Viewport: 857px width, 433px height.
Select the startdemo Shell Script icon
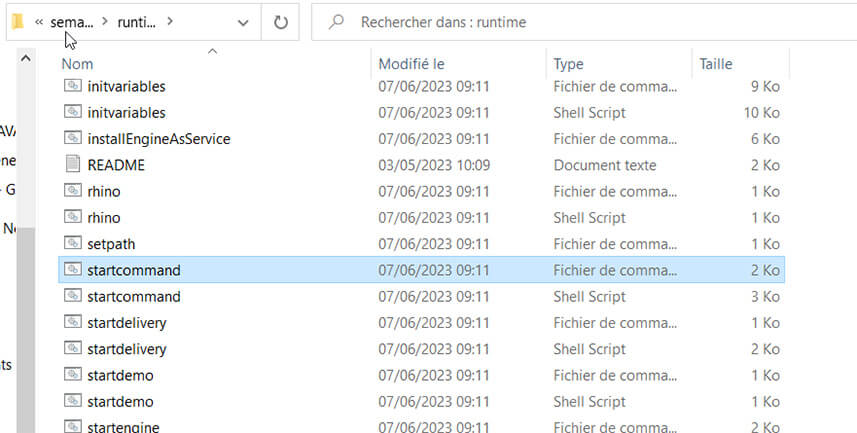[x=73, y=401]
